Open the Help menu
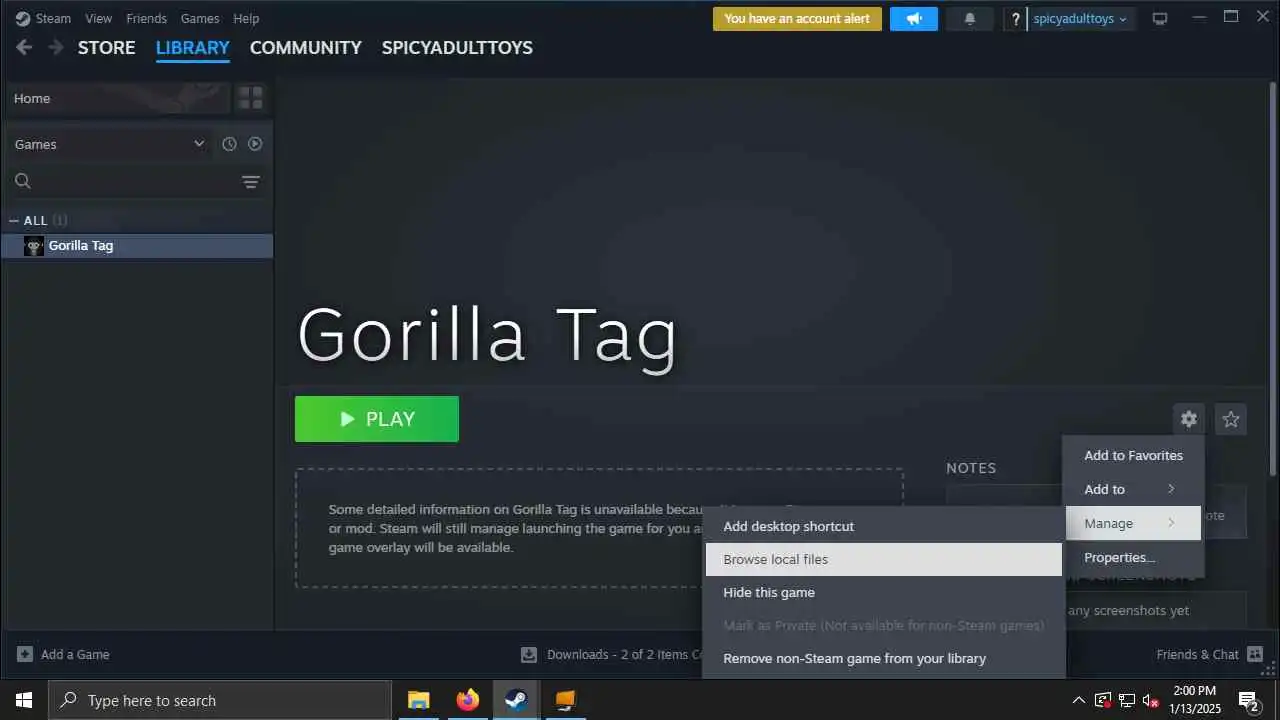Image resolution: width=1280 pixels, height=720 pixels. pyautogui.click(x=246, y=18)
